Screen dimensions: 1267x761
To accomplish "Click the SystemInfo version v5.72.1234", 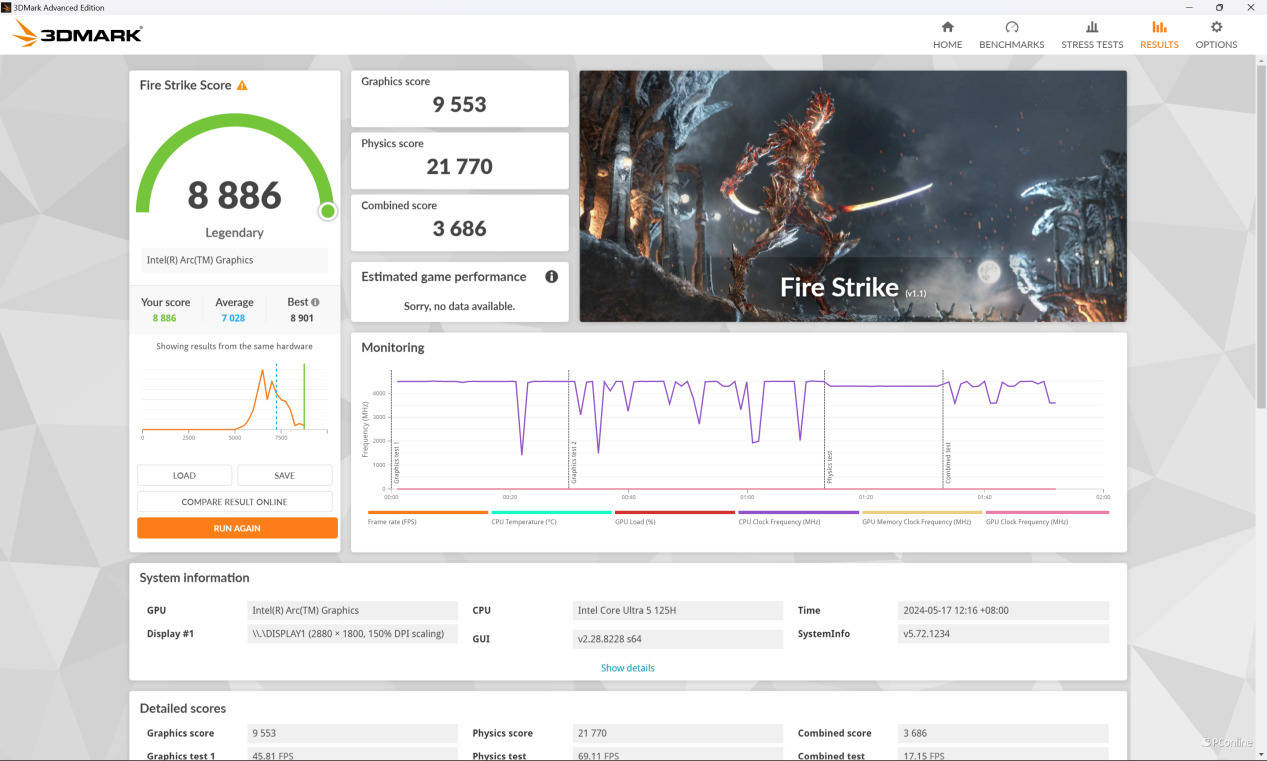I will point(1003,634).
